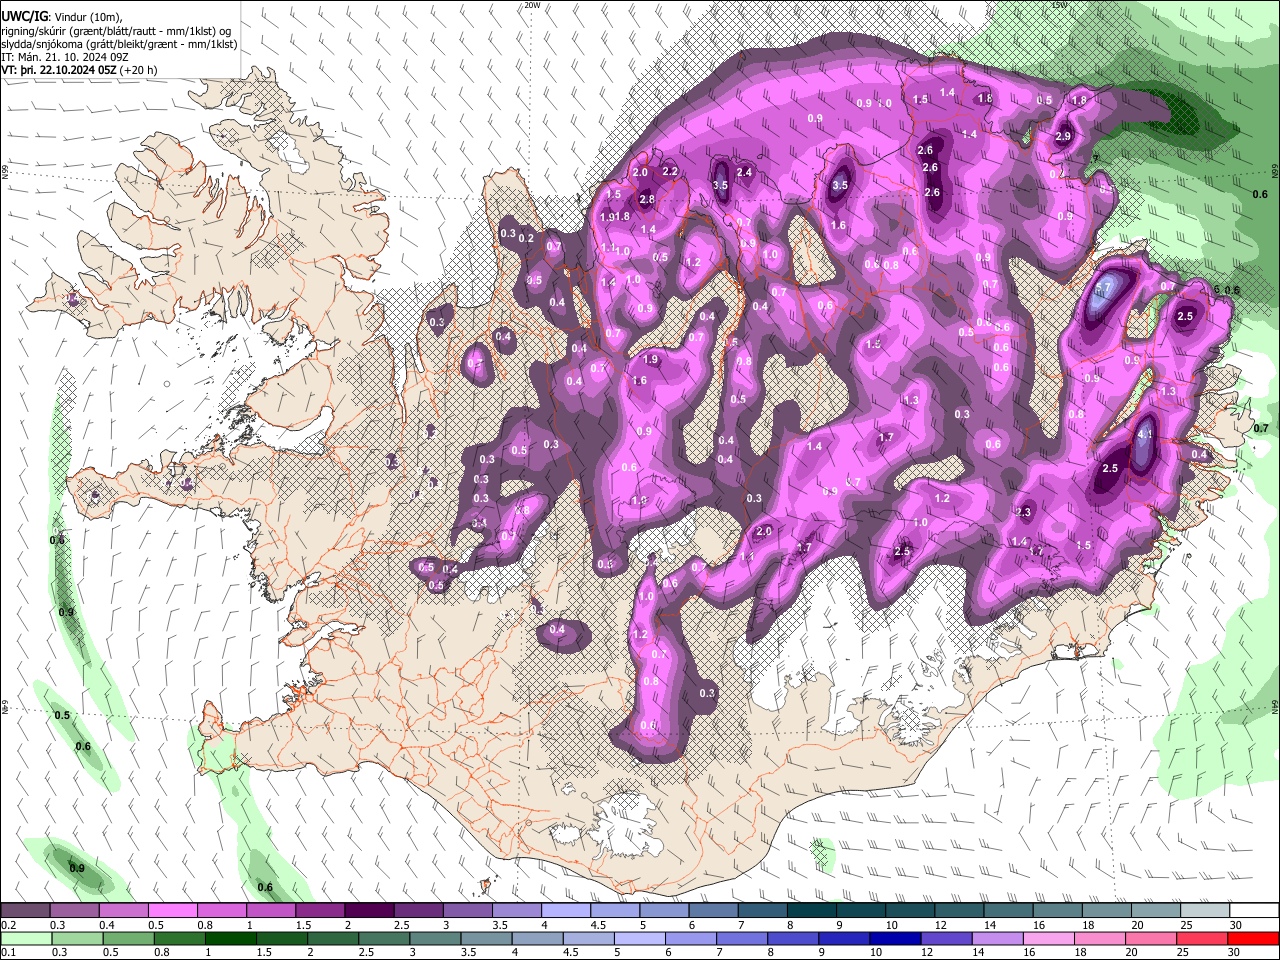This screenshot has height=960, width=1280.
Task: Select the darkest purple 2–2.5 snow legend swatch
Action: pos(369,910)
